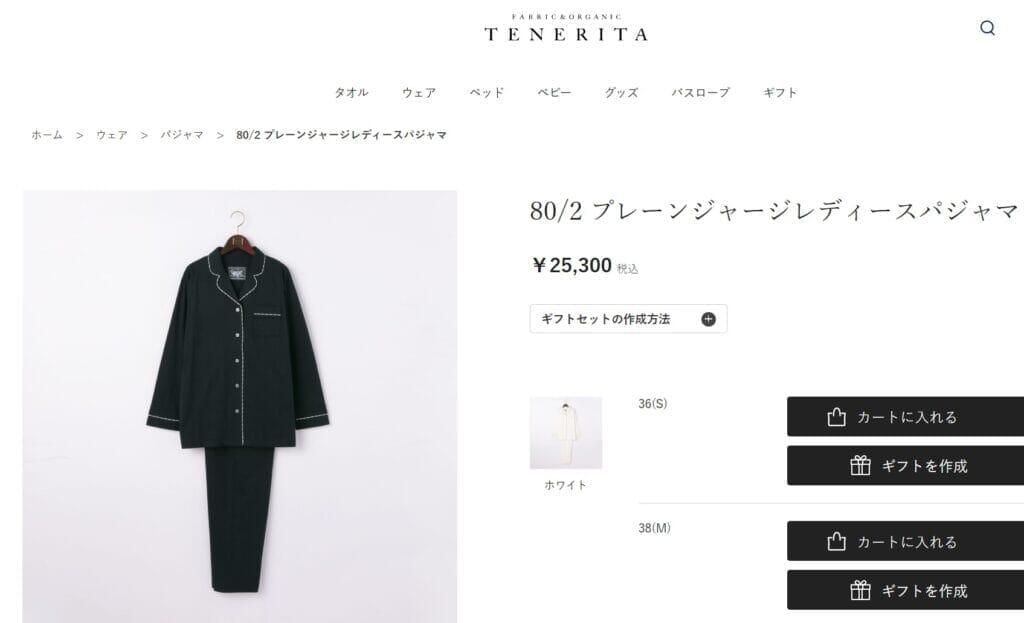Go to ホーム breadcrumb link

[47, 135]
